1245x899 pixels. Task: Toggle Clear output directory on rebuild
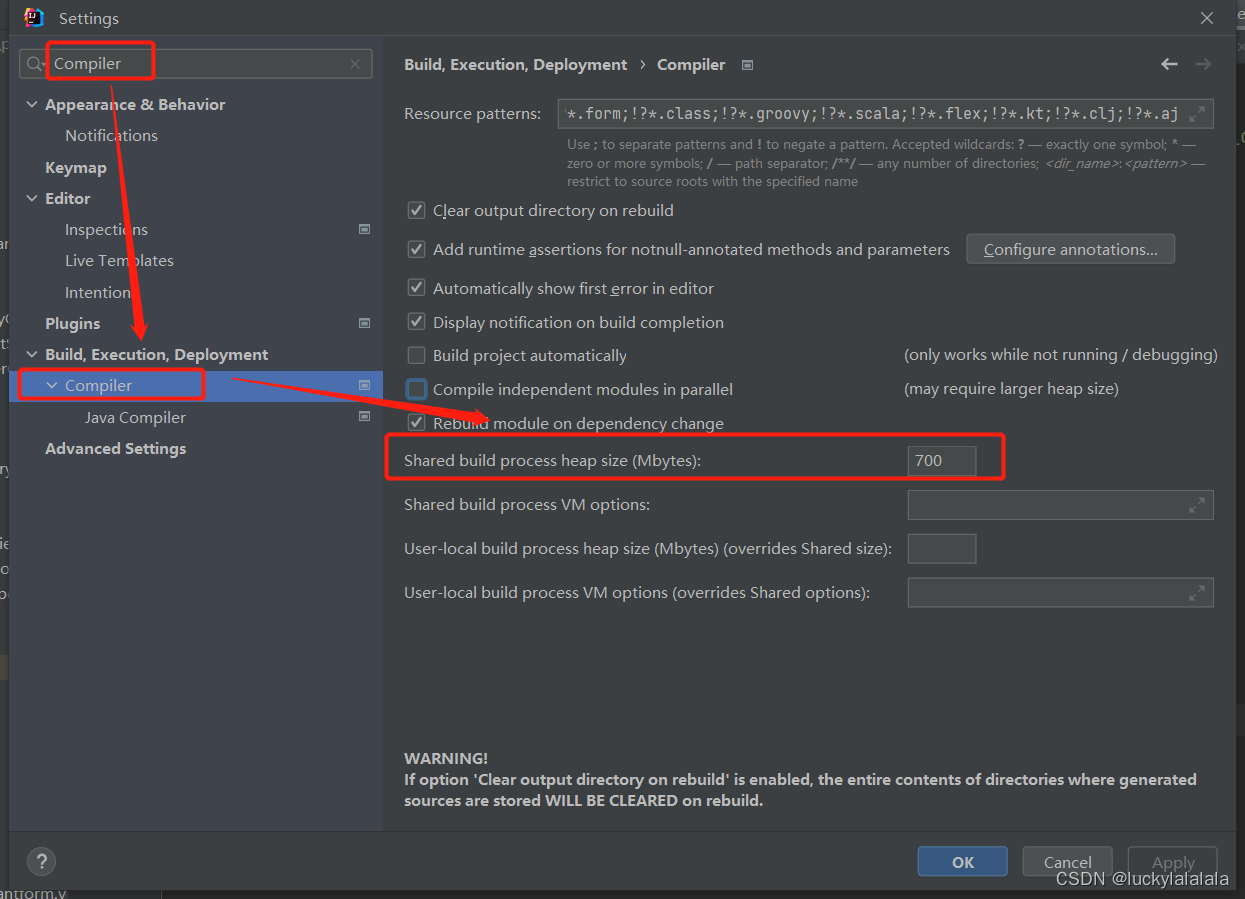417,211
